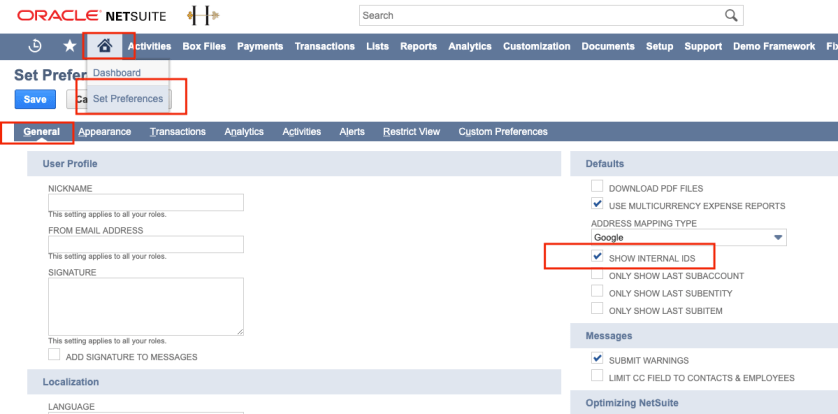The height and width of the screenshot is (414, 838).
Task: Switch to the Restrict View tab
Action: click(x=411, y=132)
